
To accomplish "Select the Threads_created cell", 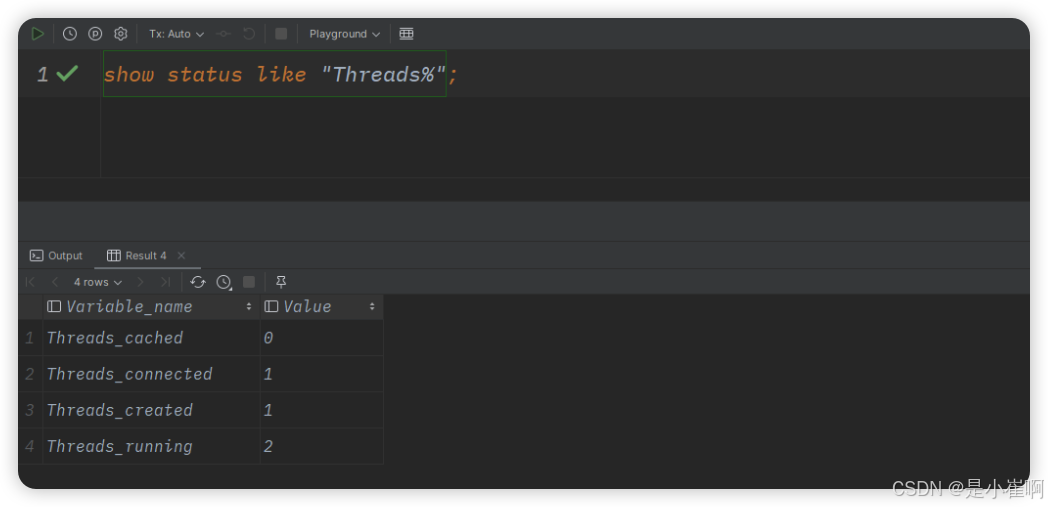I will click(x=152, y=410).
